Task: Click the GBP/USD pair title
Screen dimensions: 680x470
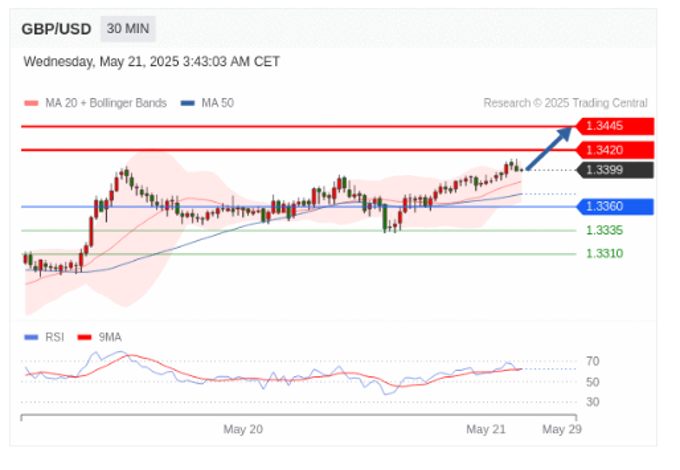Action: click(x=56, y=29)
